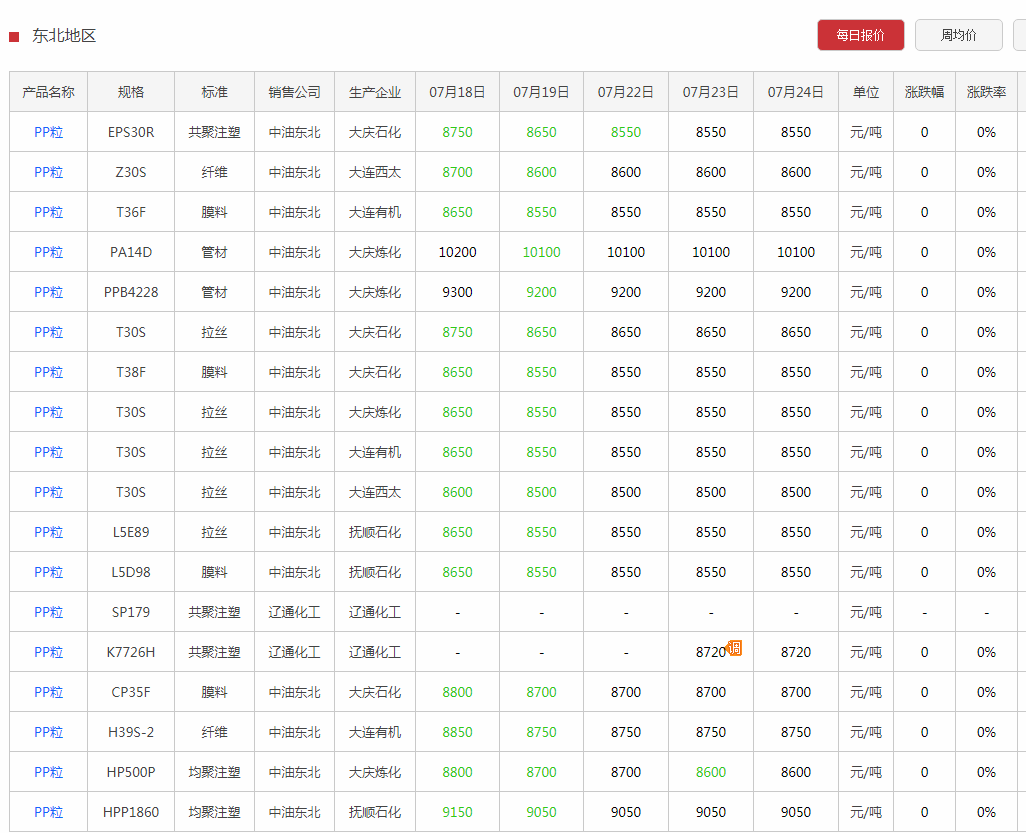Click the 每日报价 button
Image resolution: width=1026 pixels, height=833 pixels.
point(860,35)
